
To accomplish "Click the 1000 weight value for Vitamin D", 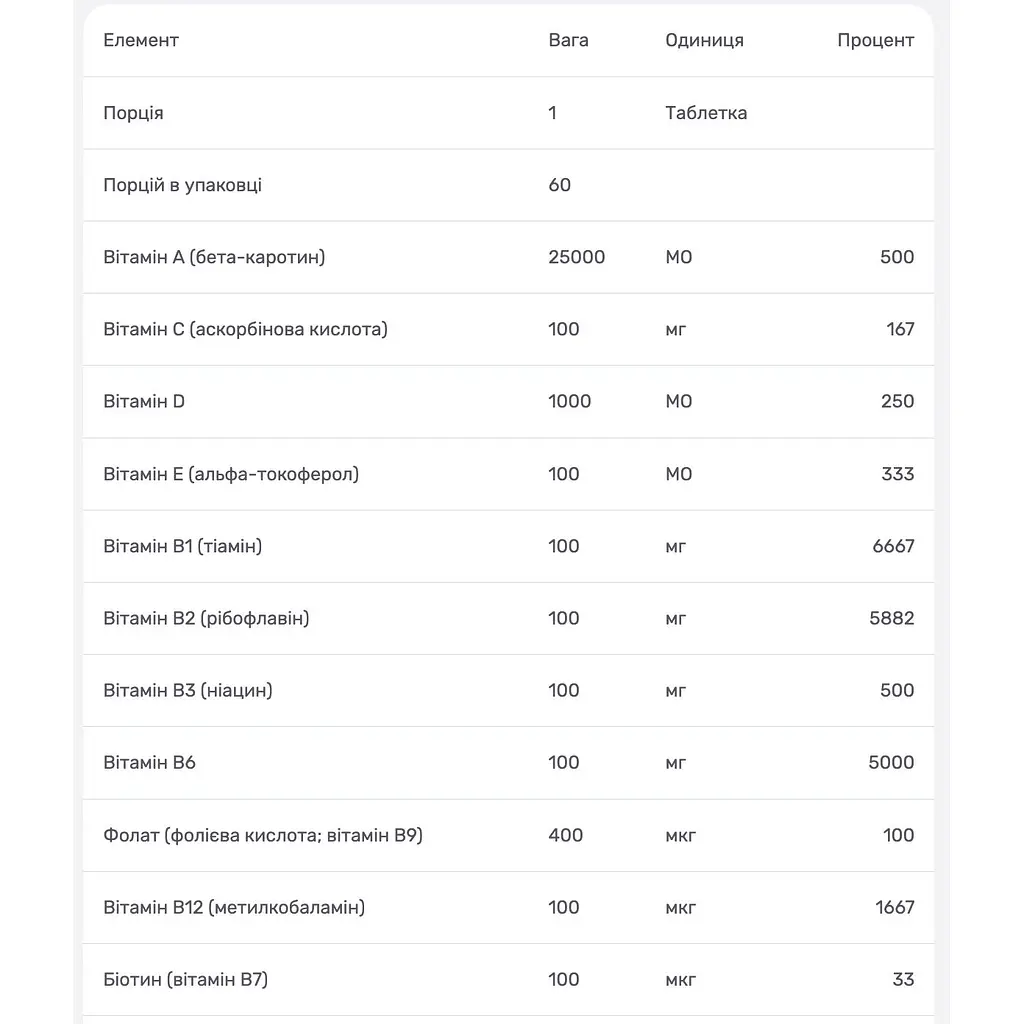I will (x=569, y=402).
